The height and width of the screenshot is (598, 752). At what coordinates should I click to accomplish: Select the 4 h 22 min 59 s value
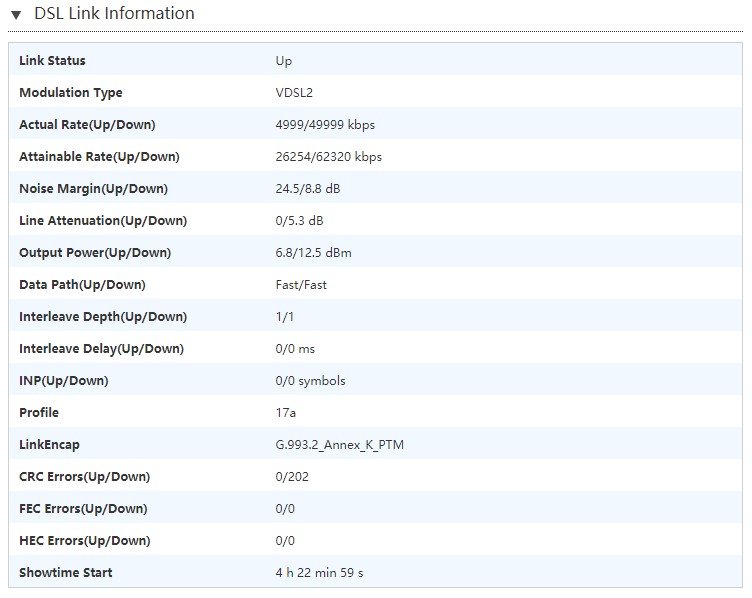point(319,573)
